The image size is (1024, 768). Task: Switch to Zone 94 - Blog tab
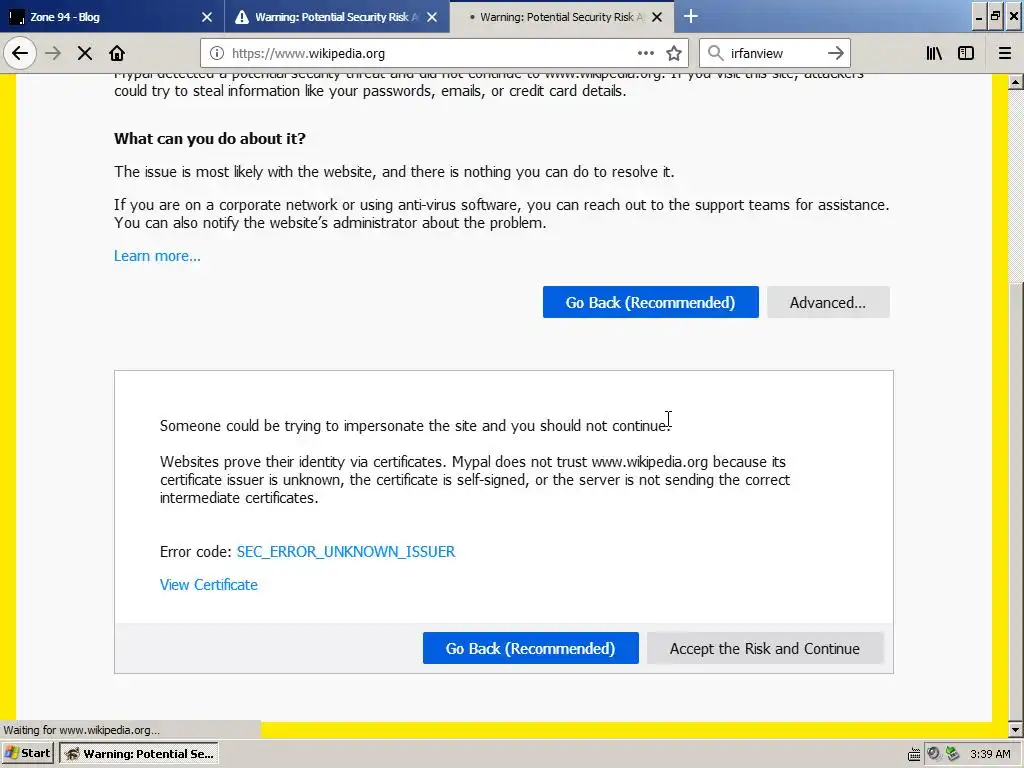(112, 17)
